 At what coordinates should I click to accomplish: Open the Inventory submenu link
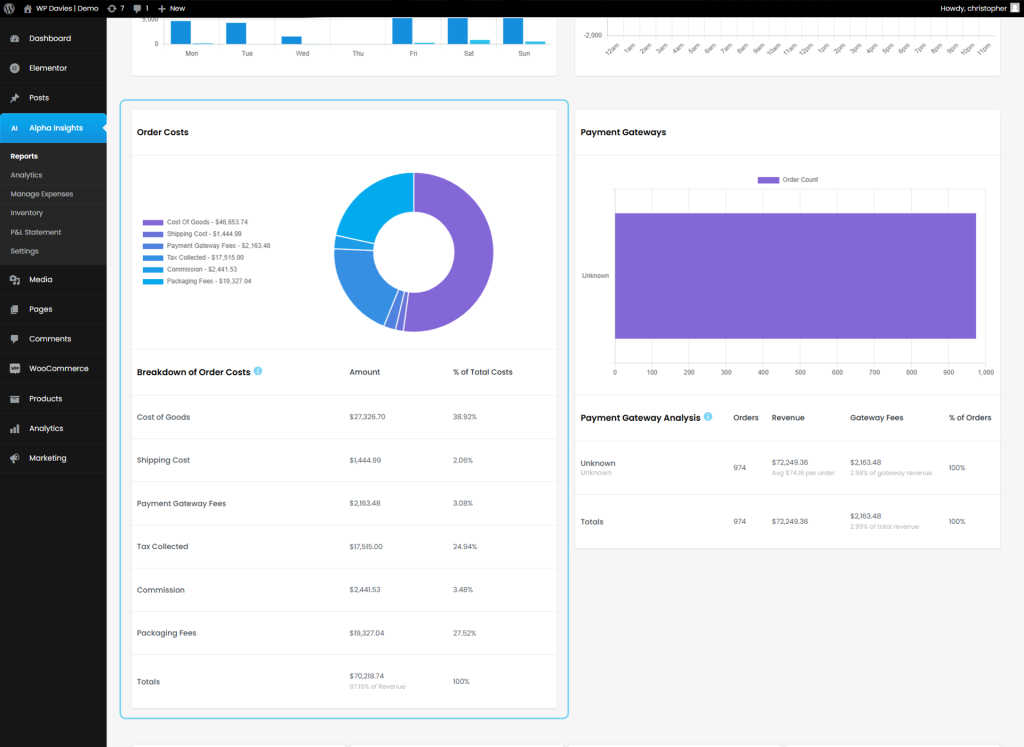pyautogui.click(x=27, y=213)
